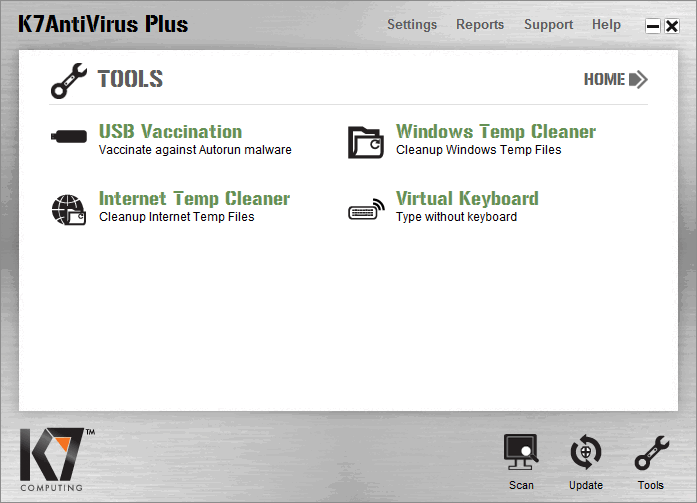697x503 pixels.
Task: Open the Help menu
Action: [606, 24]
